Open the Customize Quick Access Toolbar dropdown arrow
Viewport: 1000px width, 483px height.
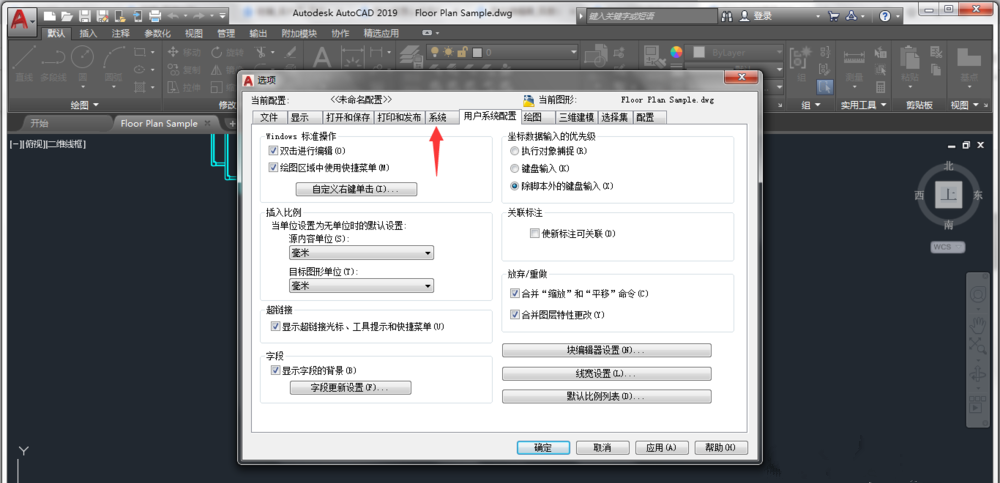point(222,15)
